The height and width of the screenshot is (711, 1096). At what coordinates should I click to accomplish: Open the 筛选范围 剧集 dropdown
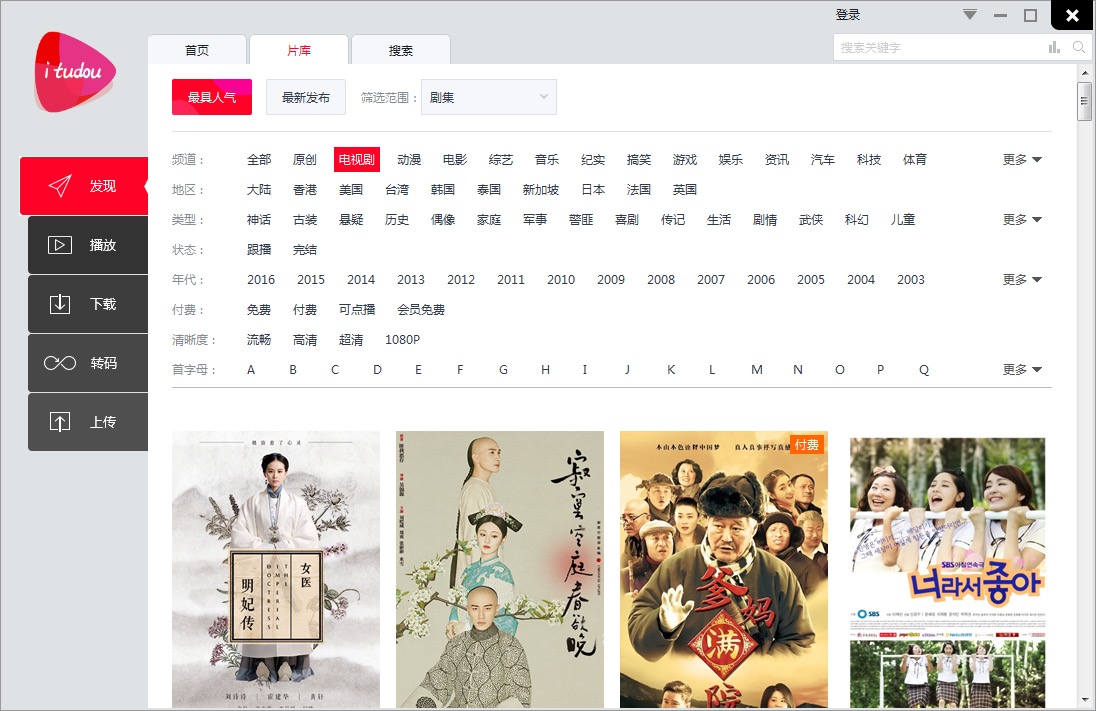489,97
